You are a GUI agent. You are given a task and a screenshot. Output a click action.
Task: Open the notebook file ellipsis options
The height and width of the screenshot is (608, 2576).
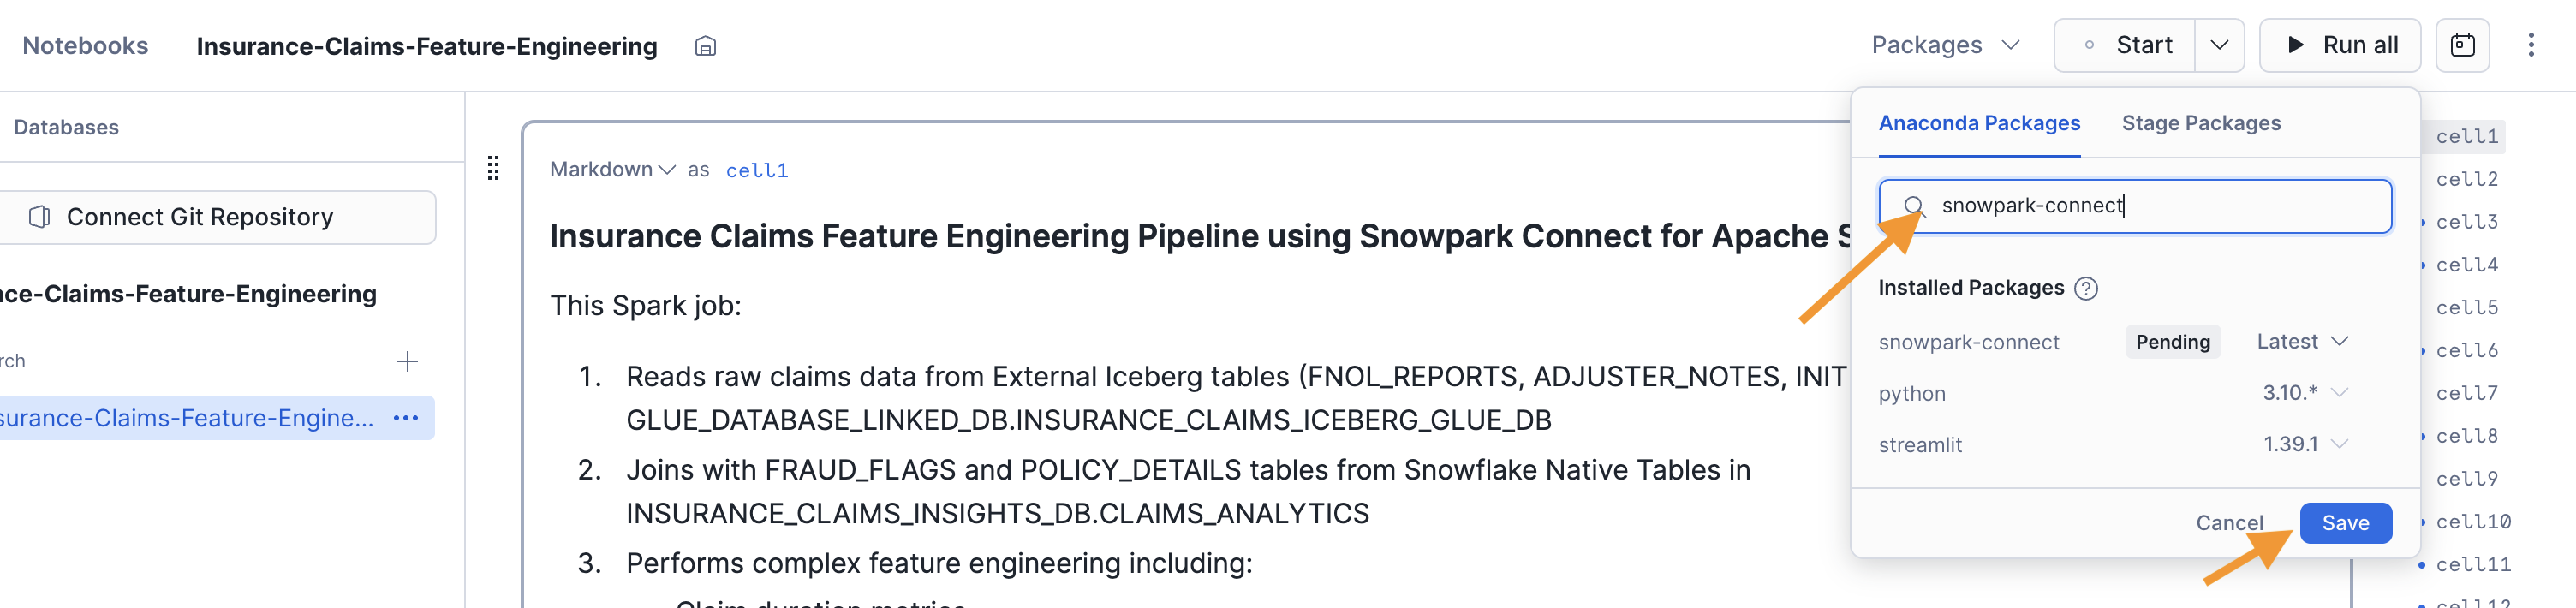[406, 418]
